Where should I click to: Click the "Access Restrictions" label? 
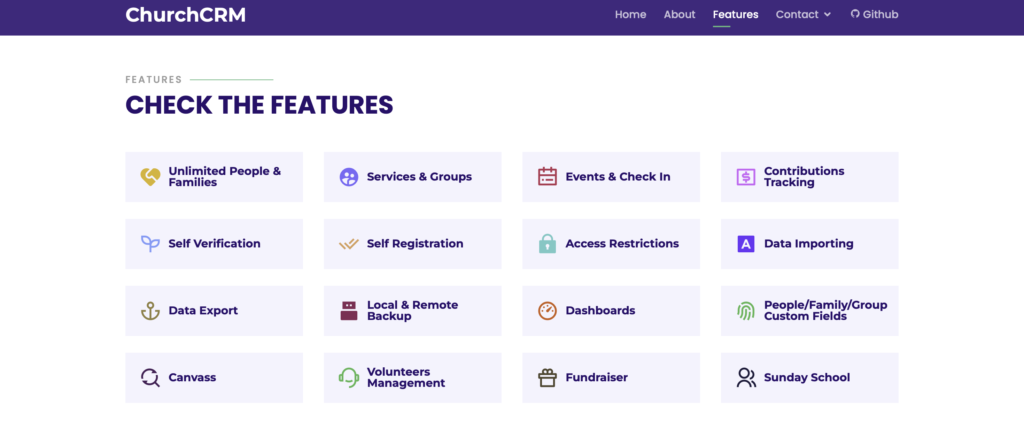pos(622,244)
